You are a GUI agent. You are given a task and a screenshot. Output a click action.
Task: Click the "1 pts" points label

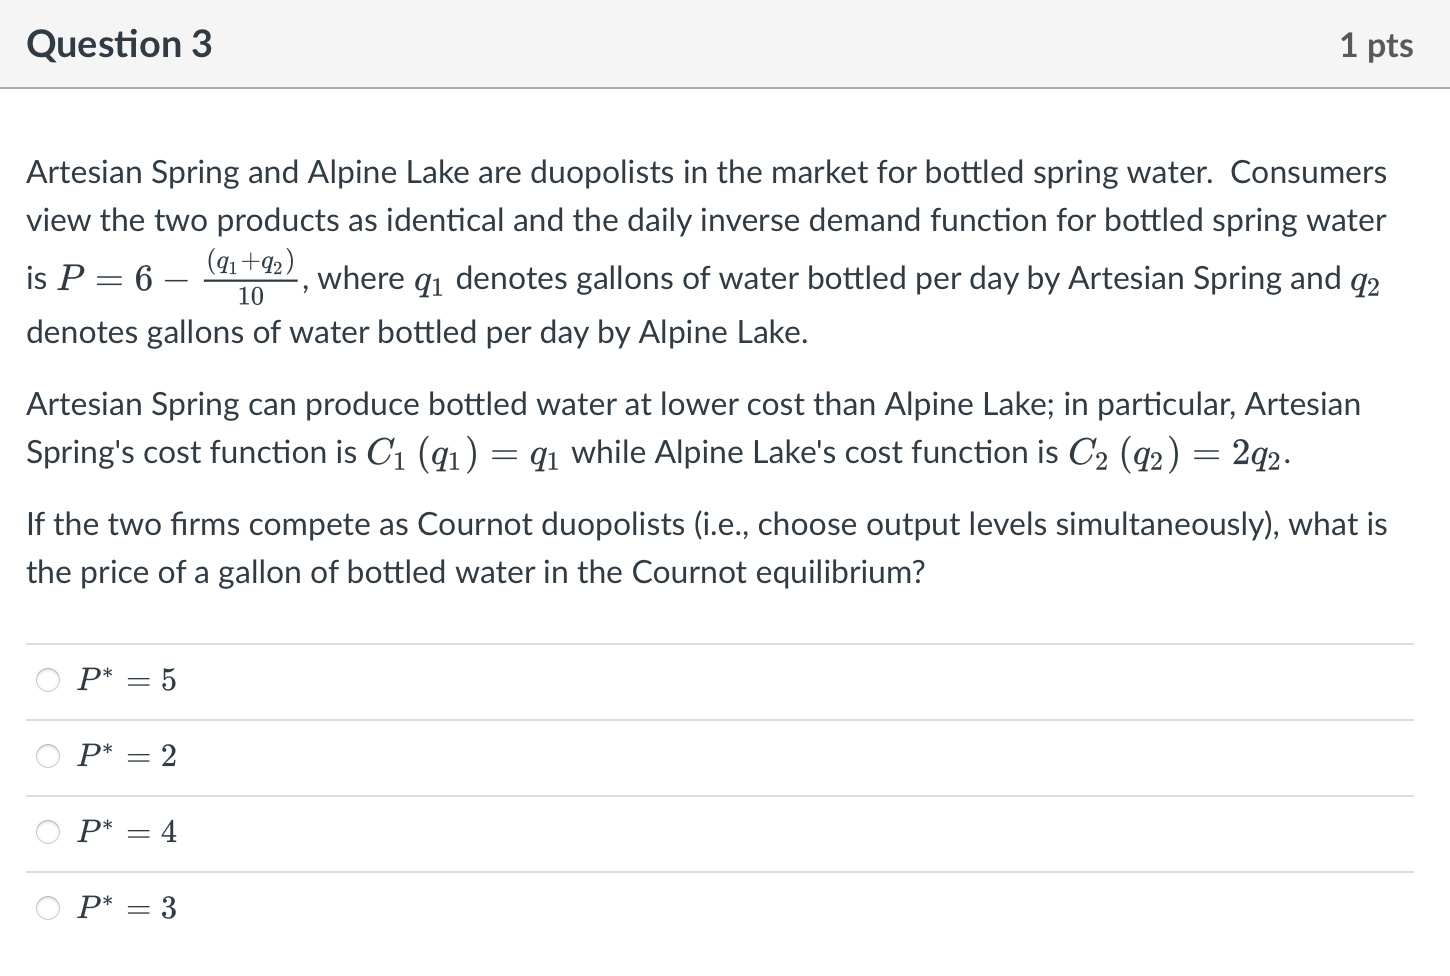(x=1375, y=46)
